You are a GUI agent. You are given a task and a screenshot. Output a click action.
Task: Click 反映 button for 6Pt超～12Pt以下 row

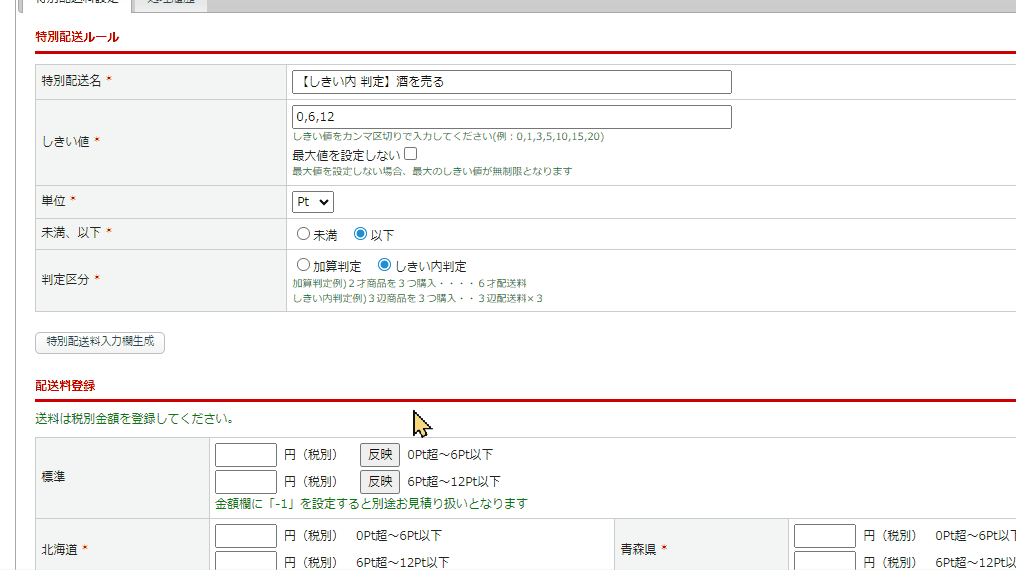379,482
